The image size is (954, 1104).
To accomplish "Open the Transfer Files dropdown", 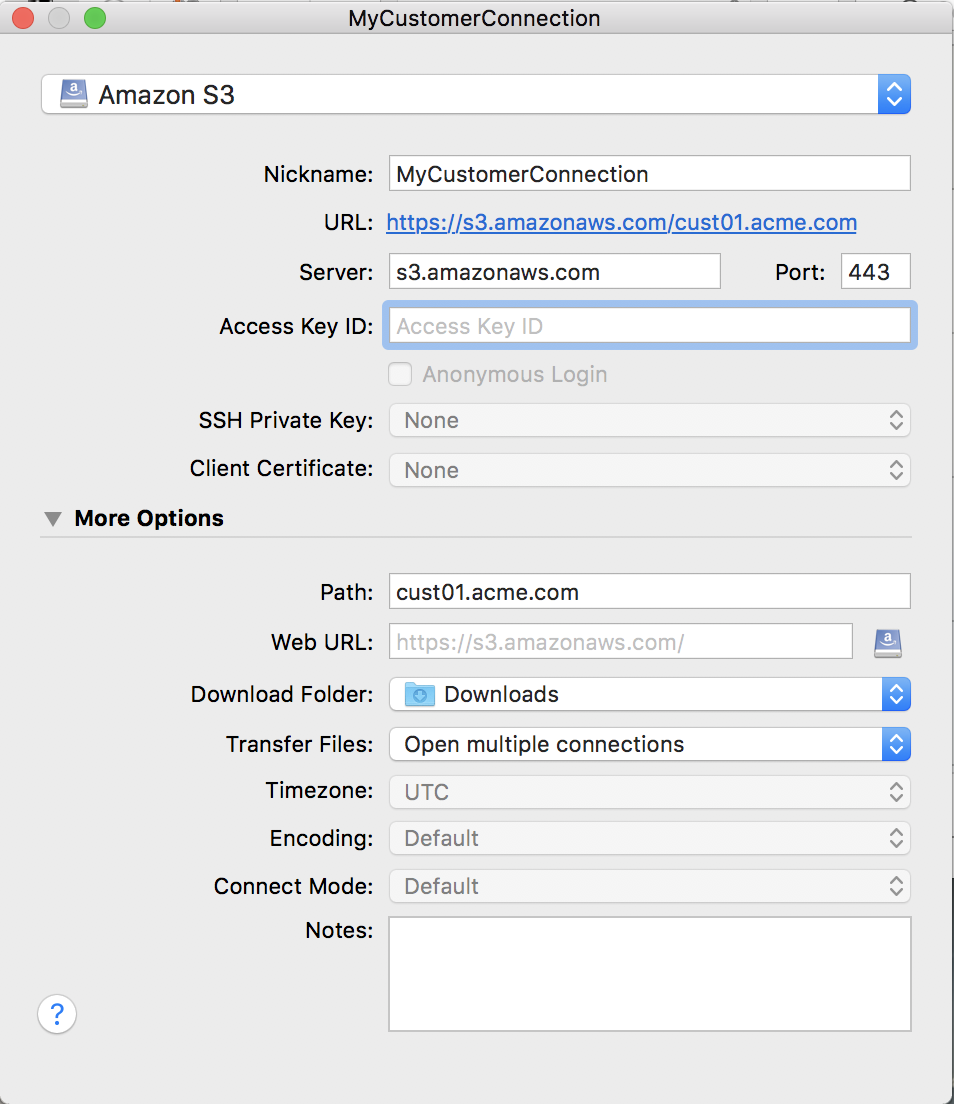I will 649,744.
